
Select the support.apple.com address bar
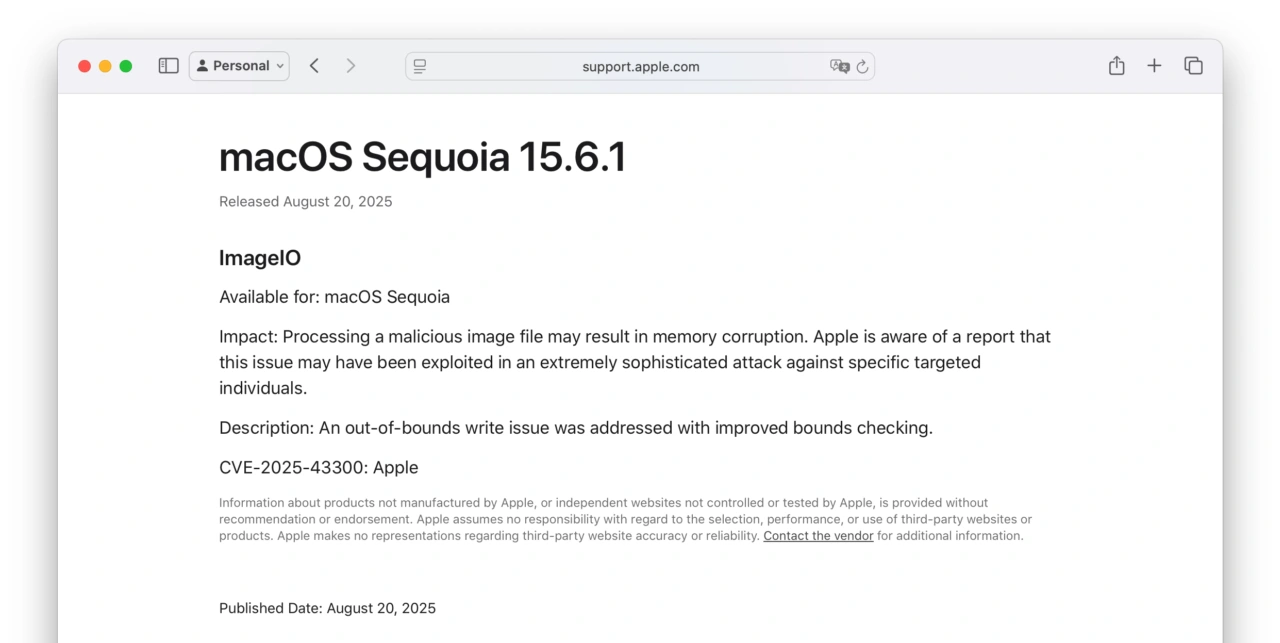click(x=640, y=66)
